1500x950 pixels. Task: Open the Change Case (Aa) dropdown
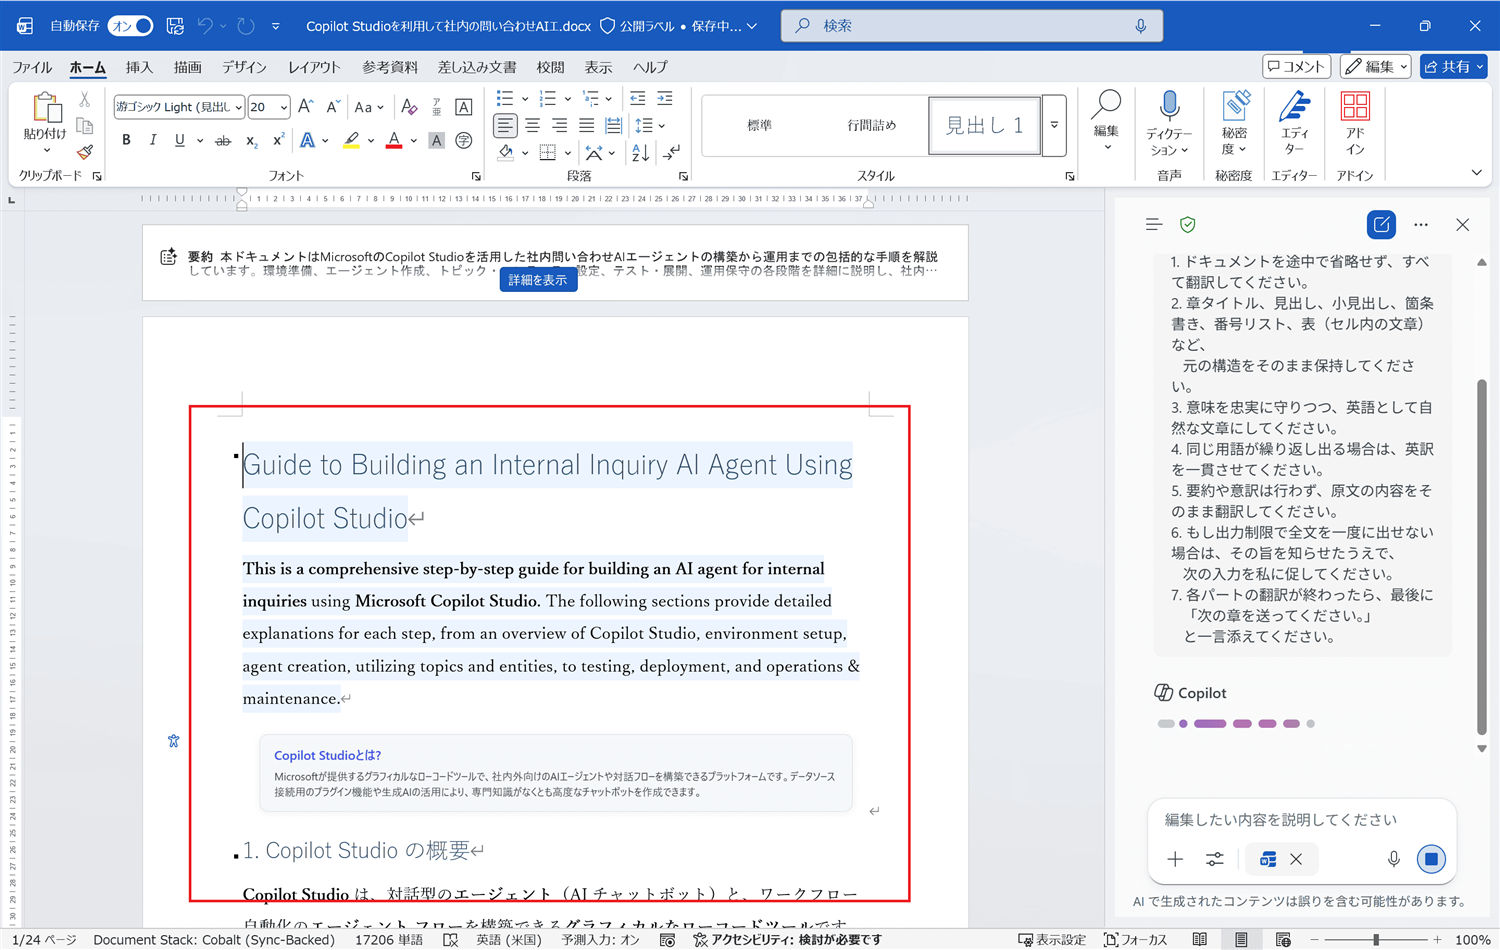(368, 107)
